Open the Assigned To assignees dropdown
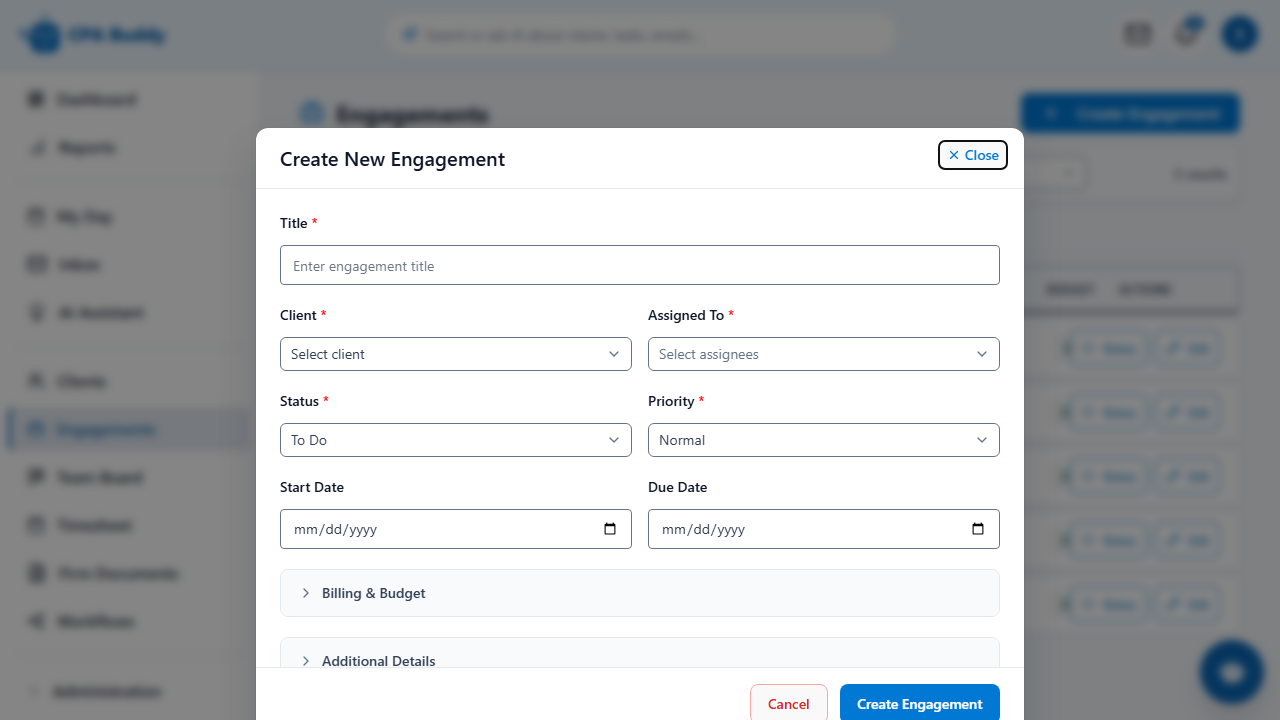 point(824,354)
